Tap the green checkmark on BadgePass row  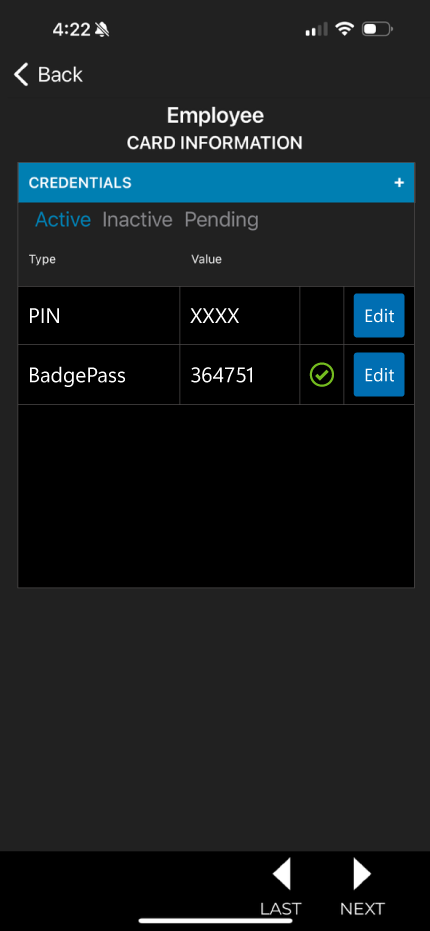322,375
